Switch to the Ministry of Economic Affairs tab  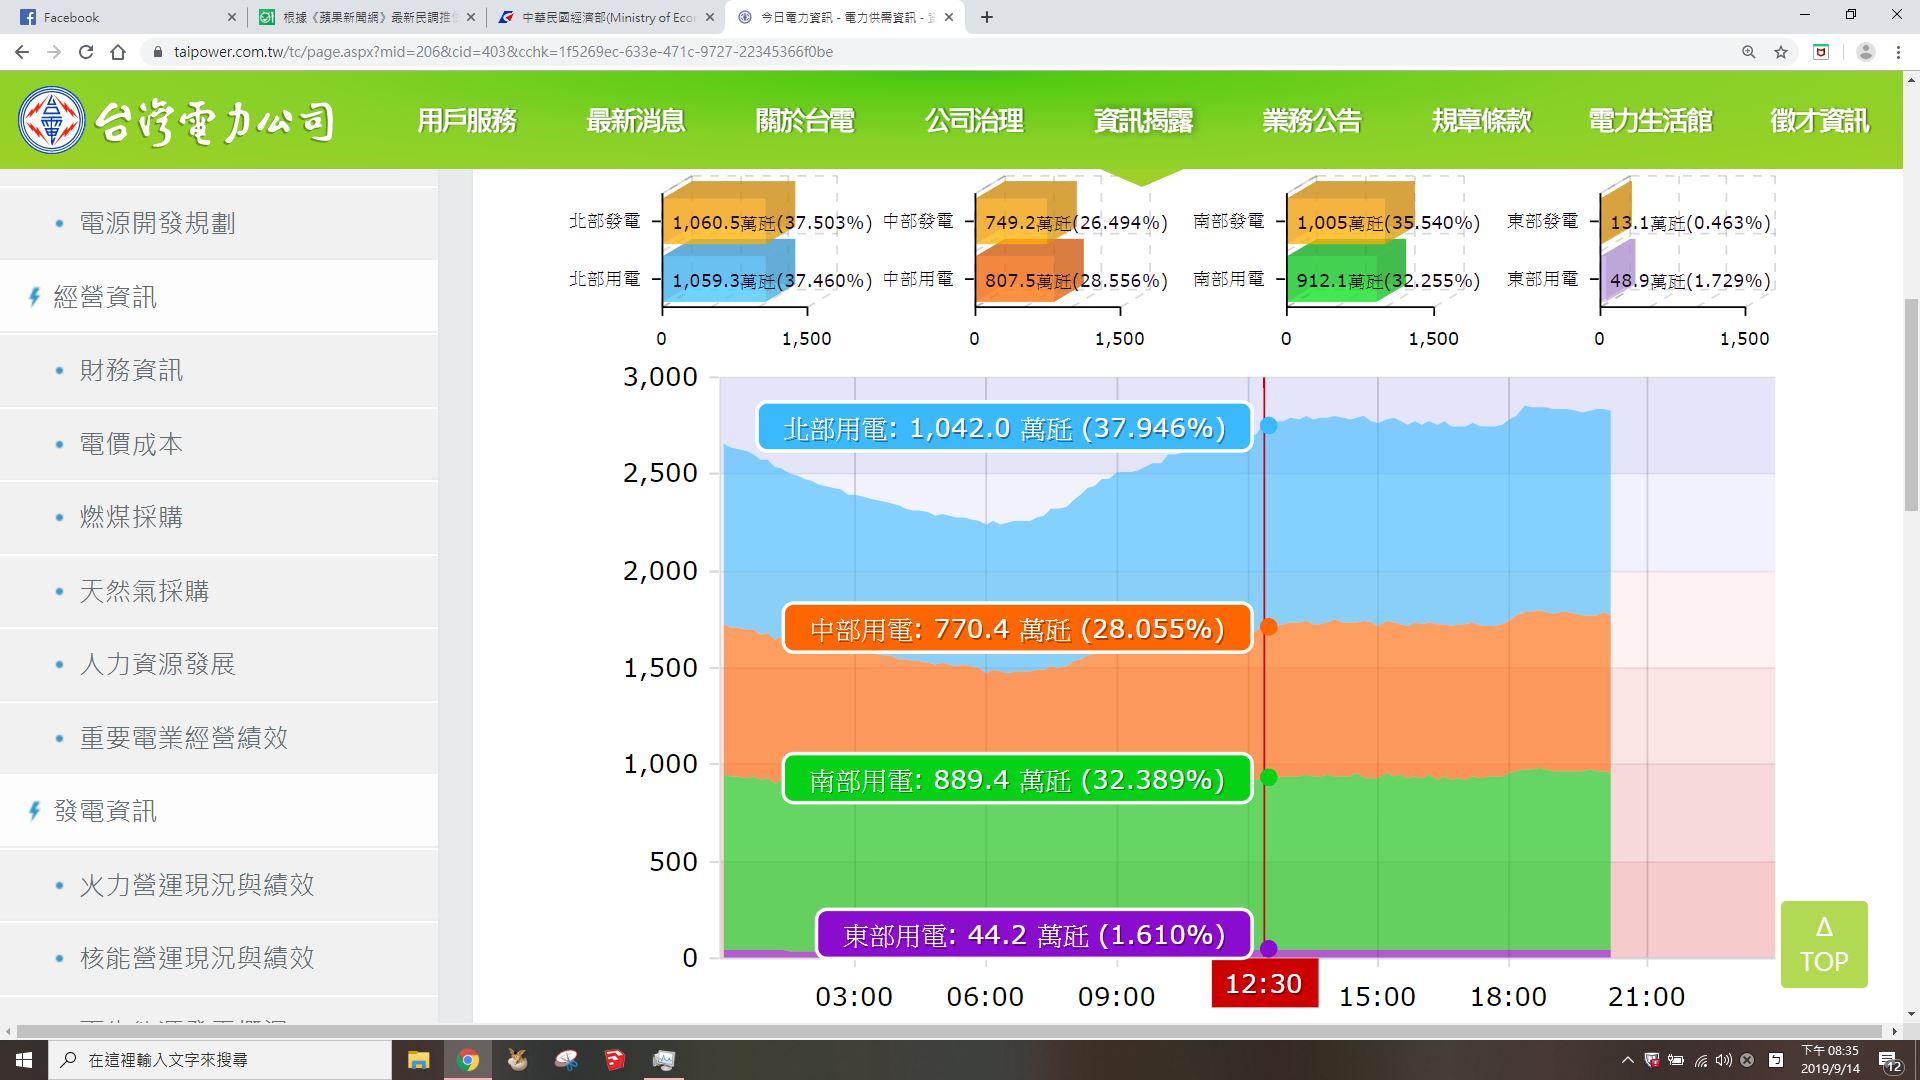tap(605, 17)
